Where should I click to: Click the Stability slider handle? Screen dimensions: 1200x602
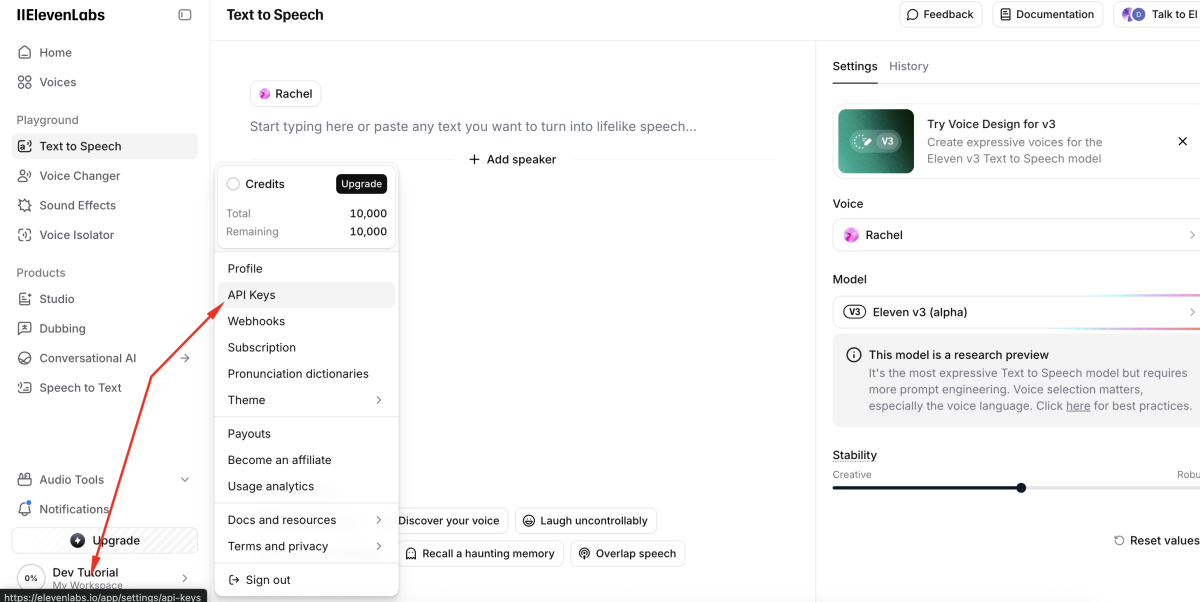1021,488
